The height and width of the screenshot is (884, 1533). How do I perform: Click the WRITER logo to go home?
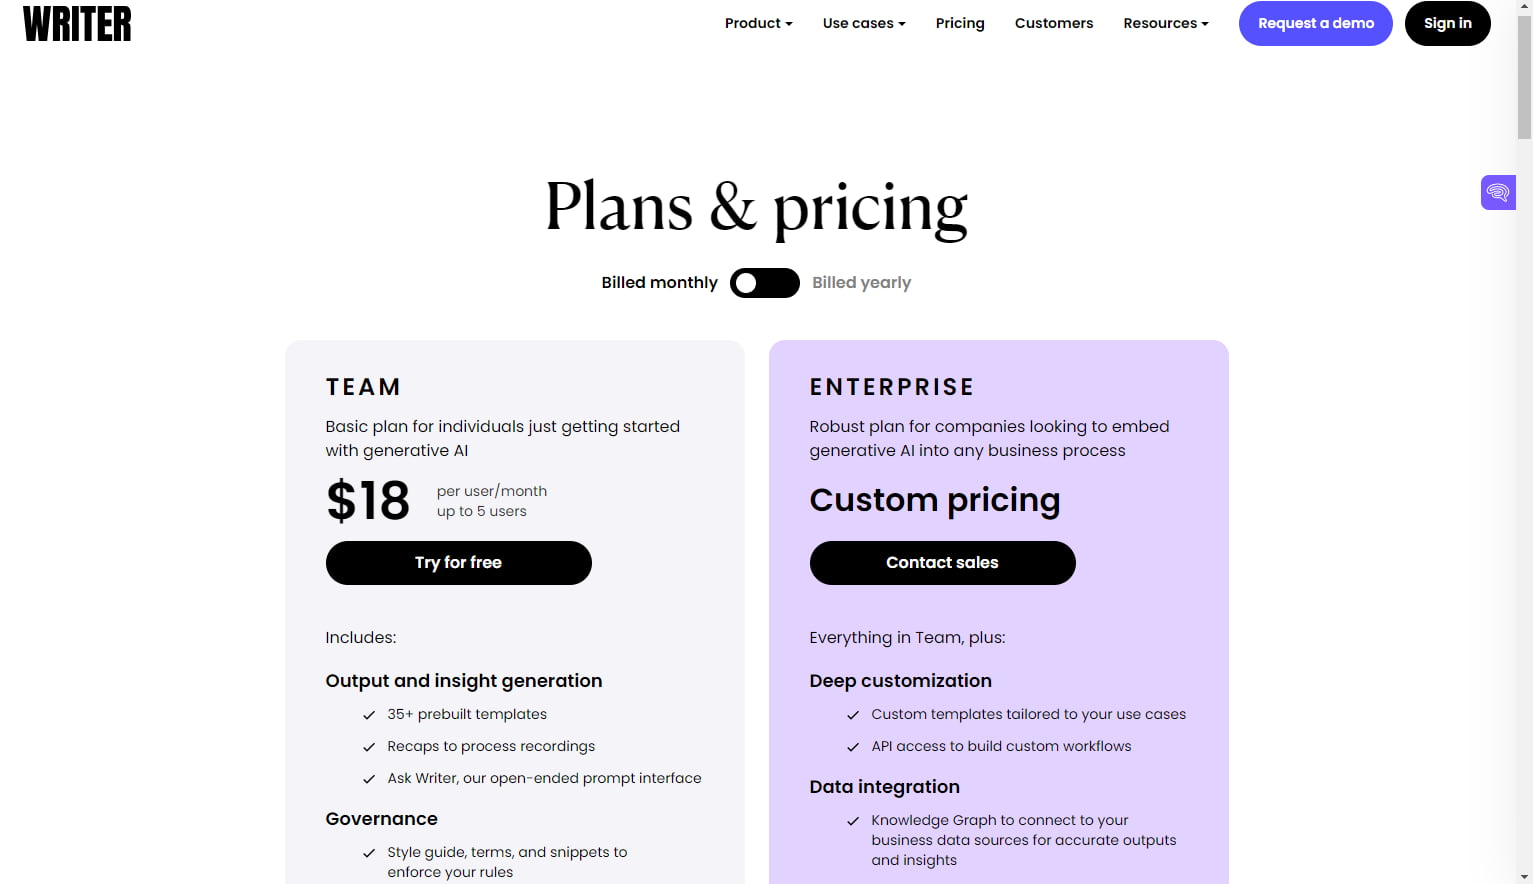pyautogui.click(x=76, y=23)
